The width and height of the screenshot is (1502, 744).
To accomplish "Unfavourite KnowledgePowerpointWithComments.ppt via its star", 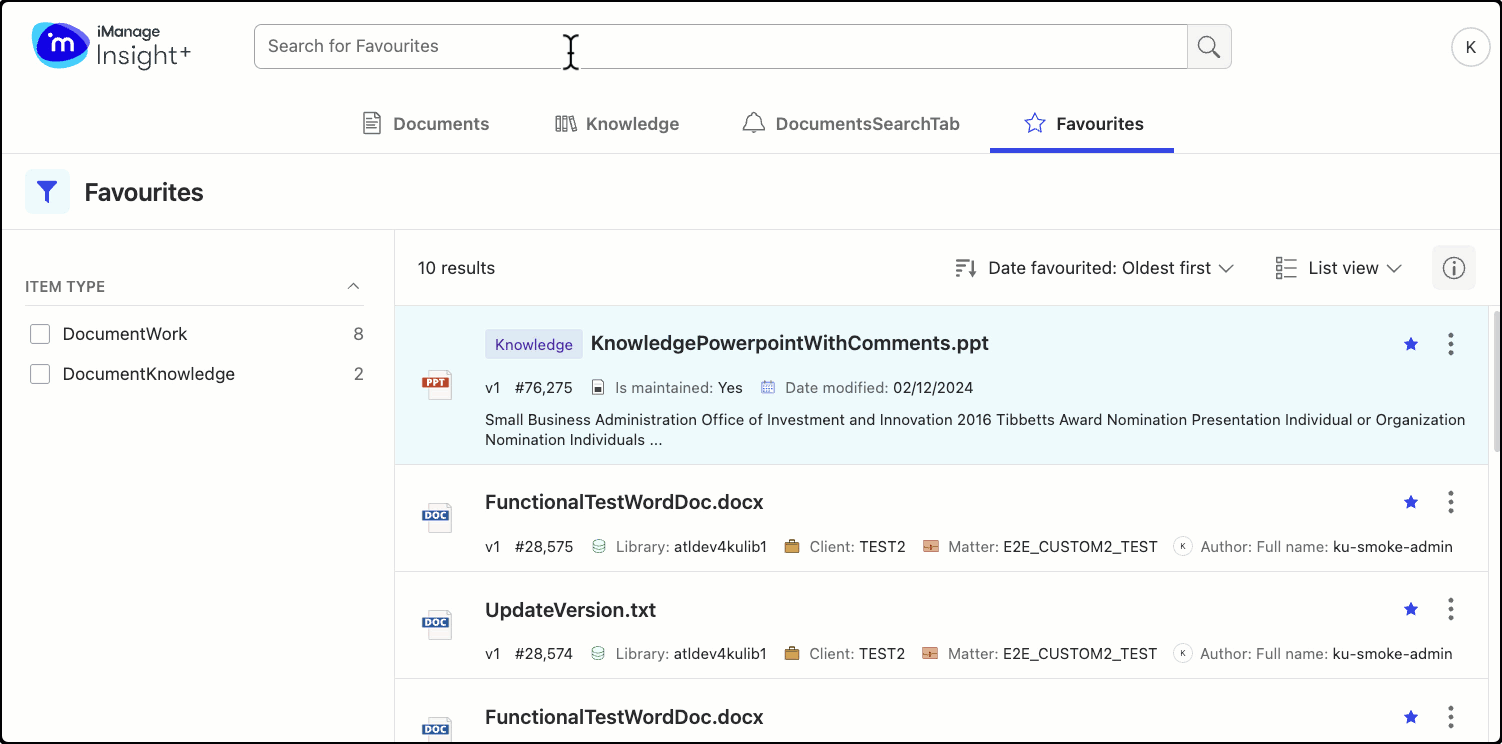I will click(x=1411, y=344).
